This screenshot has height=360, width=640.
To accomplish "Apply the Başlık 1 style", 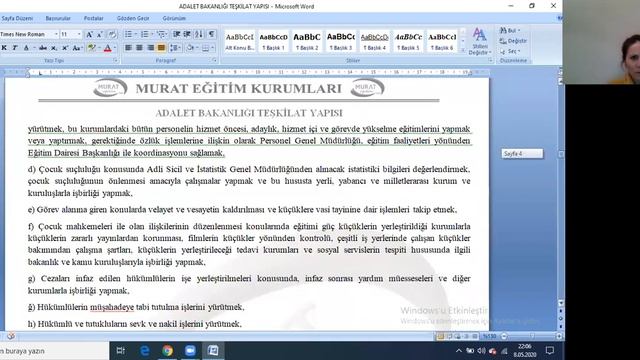I will tap(273, 41).
